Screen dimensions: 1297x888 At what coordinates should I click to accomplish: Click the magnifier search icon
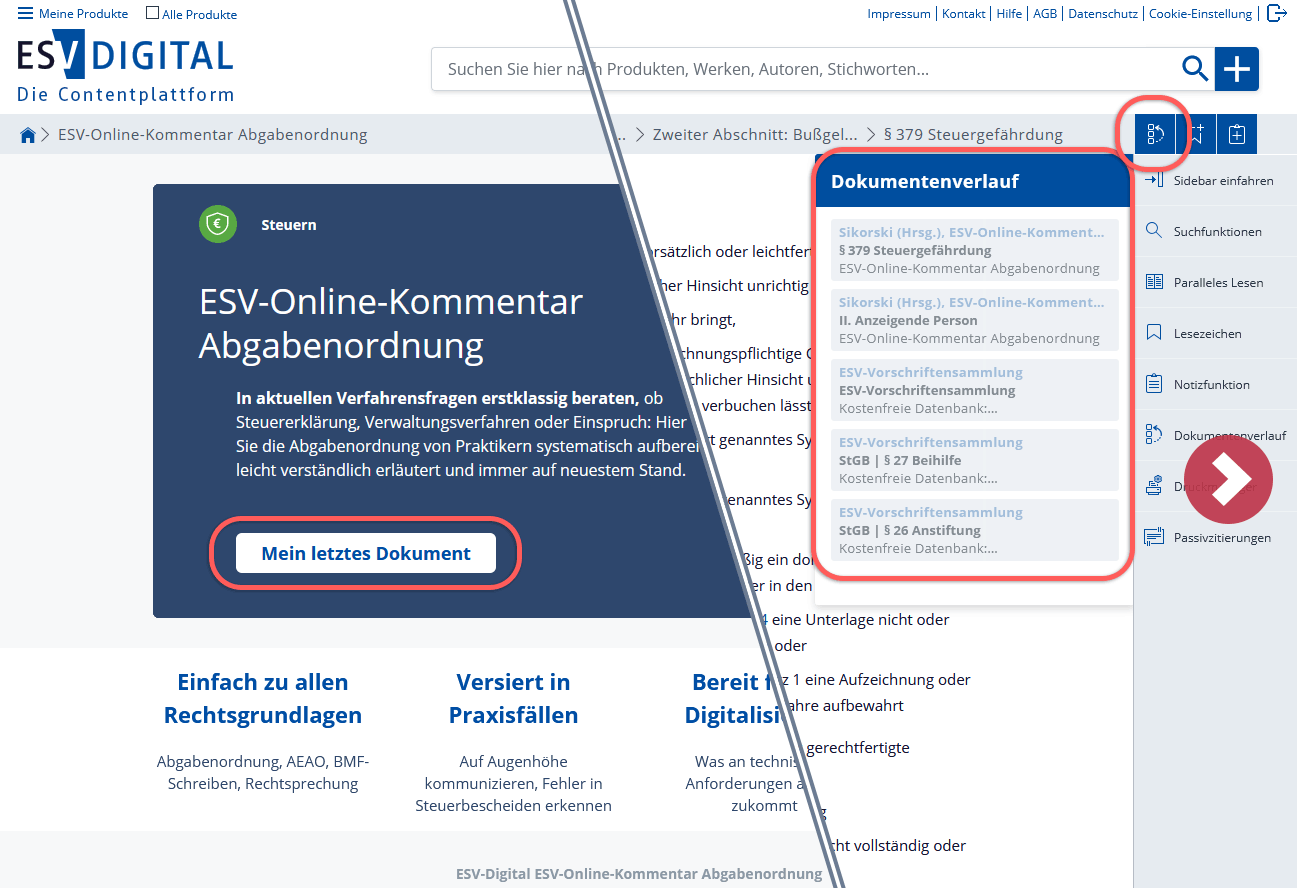1195,69
